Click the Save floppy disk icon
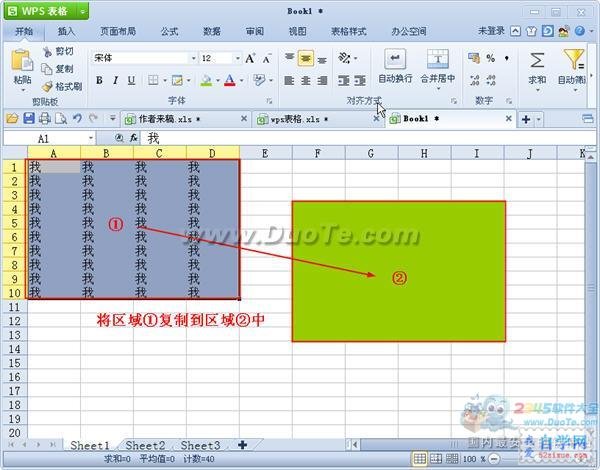600x470 pixels. point(29,119)
